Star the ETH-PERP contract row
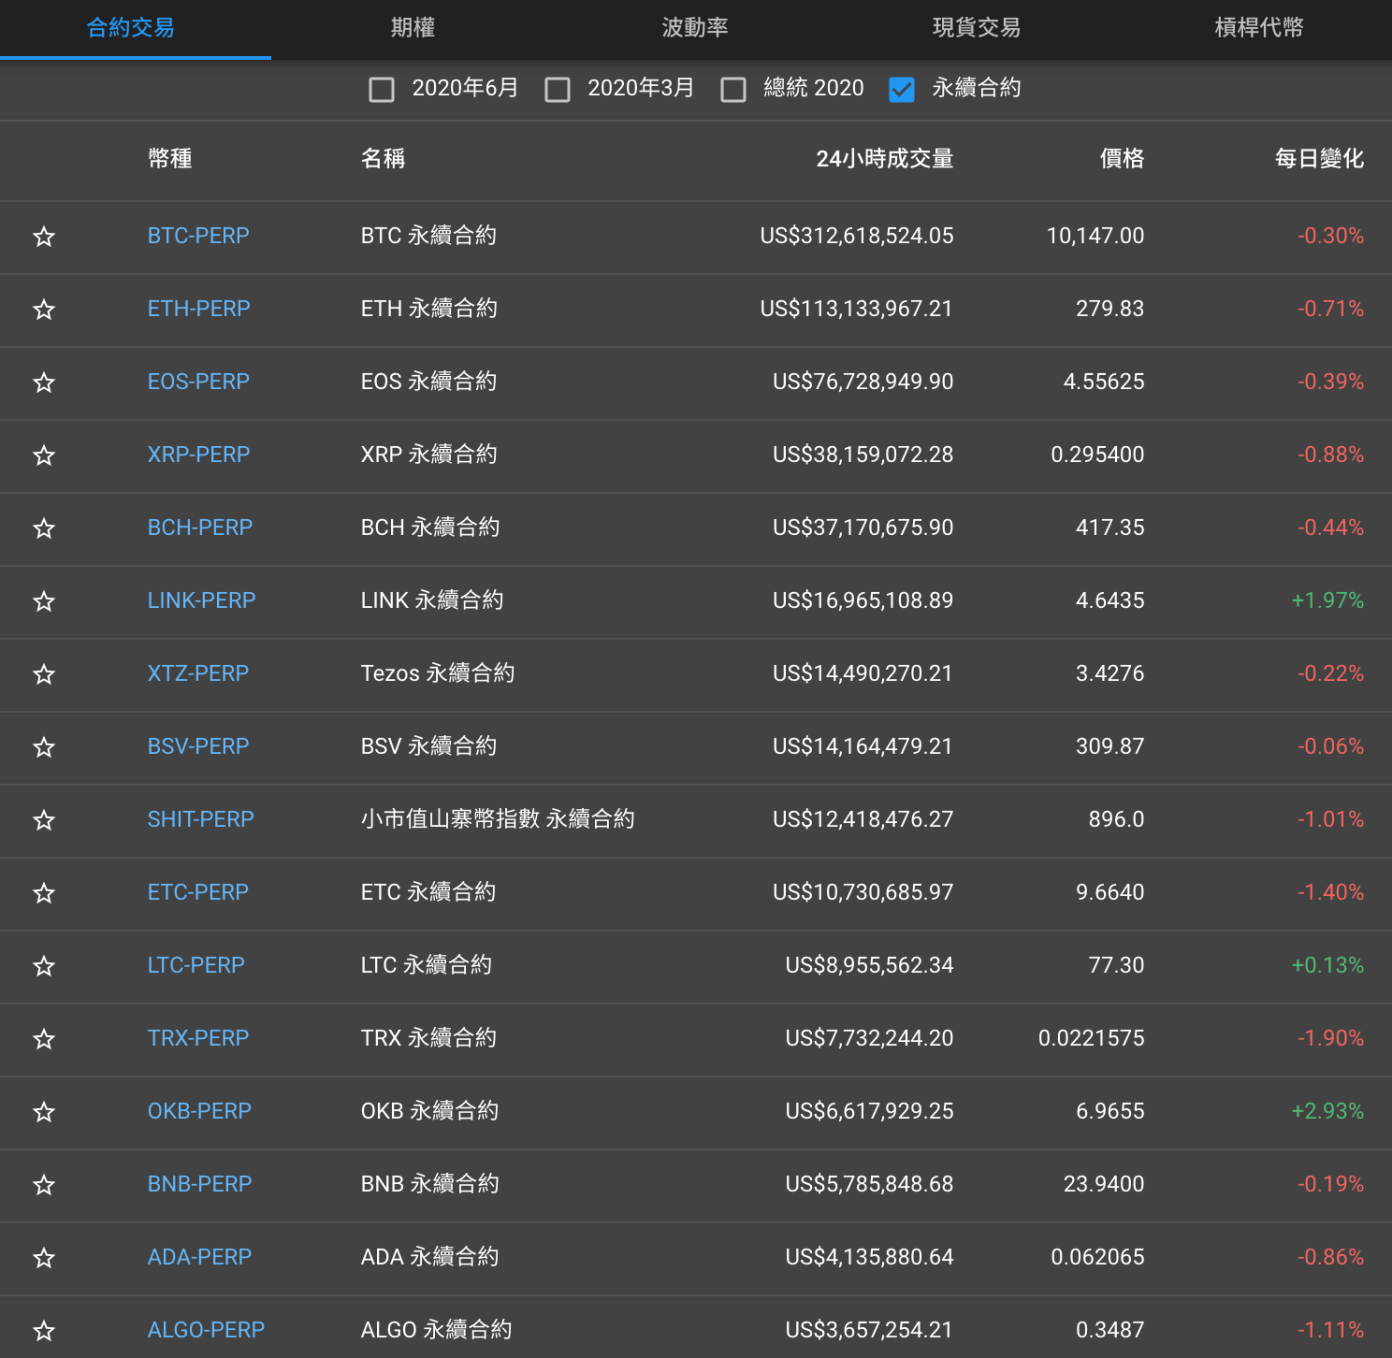Image resolution: width=1392 pixels, height=1358 pixels. coord(44,310)
